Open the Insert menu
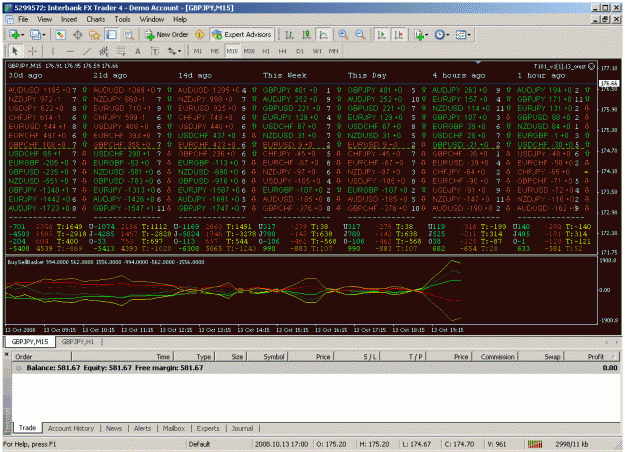The image size is (625, 452). (x=69, y=19)
